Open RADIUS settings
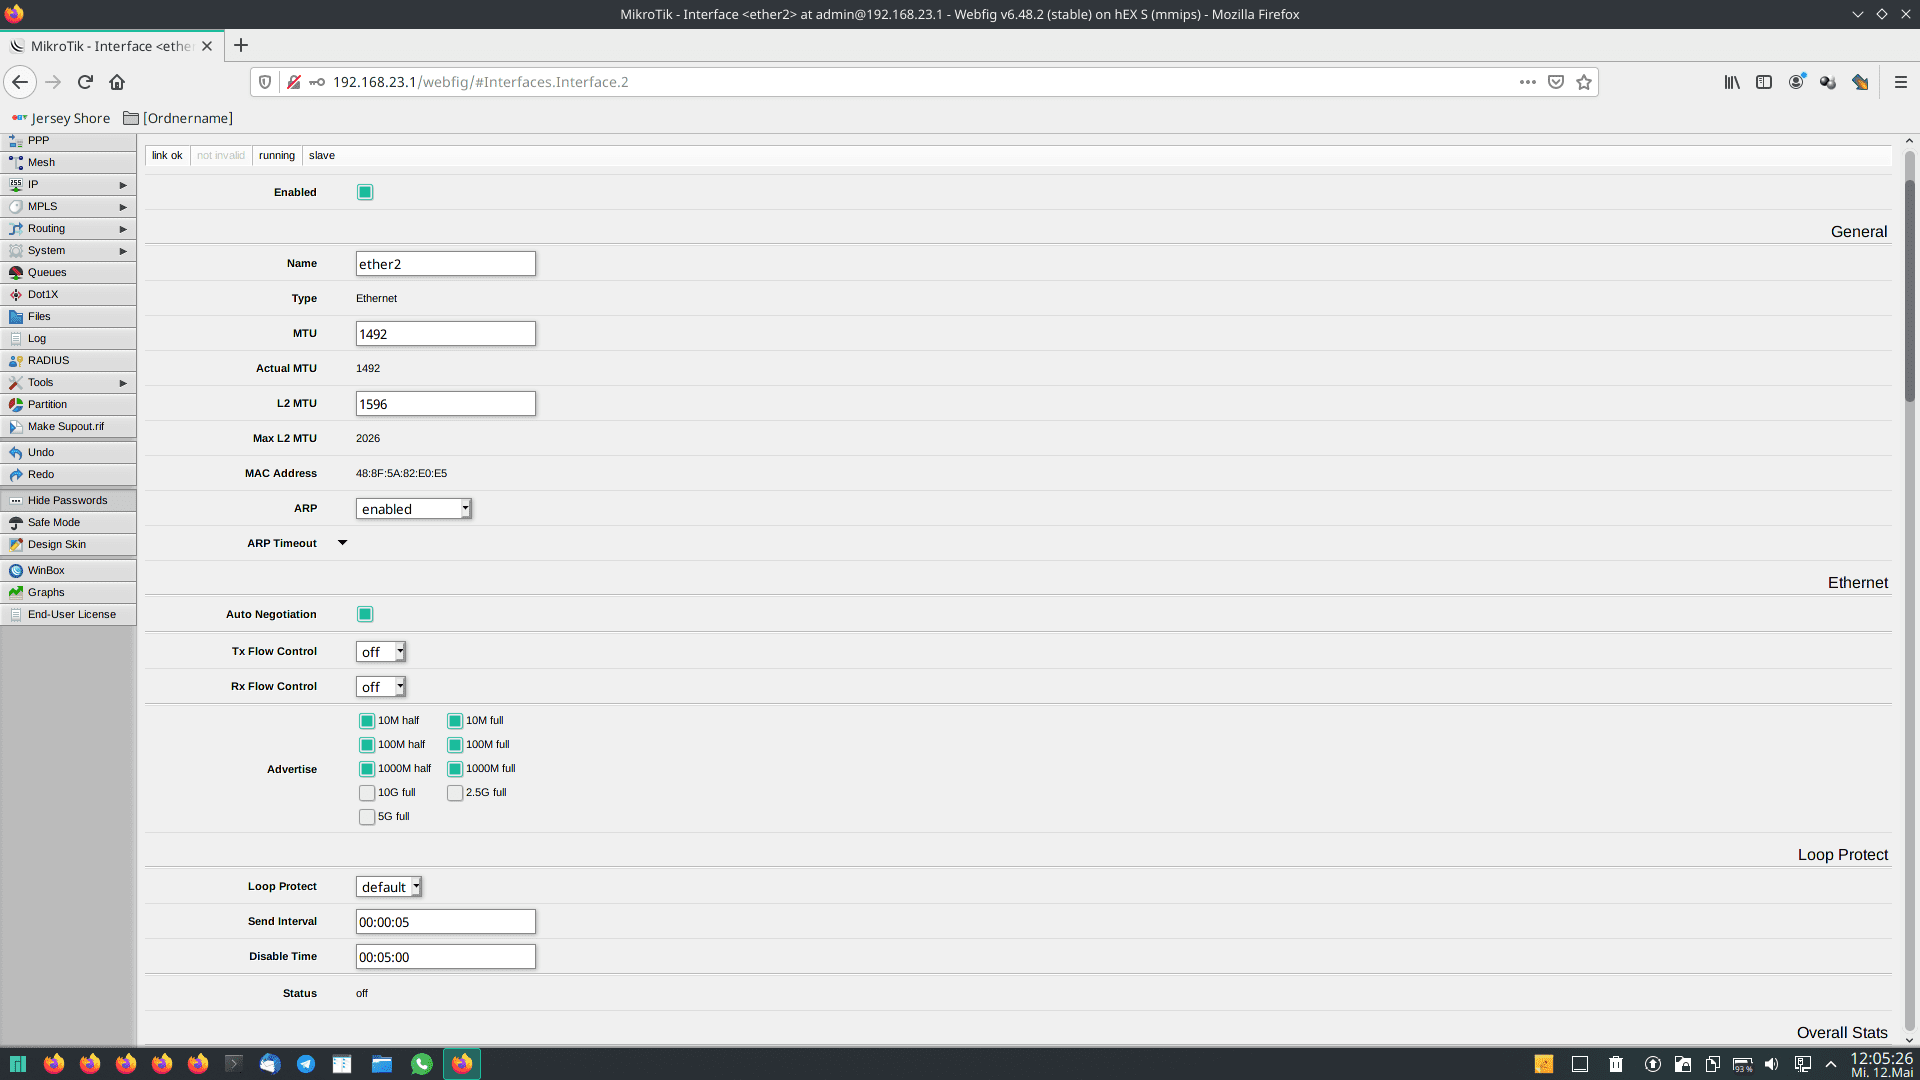Screen dimensions: 1920x1080 click(x=68, y=361)
